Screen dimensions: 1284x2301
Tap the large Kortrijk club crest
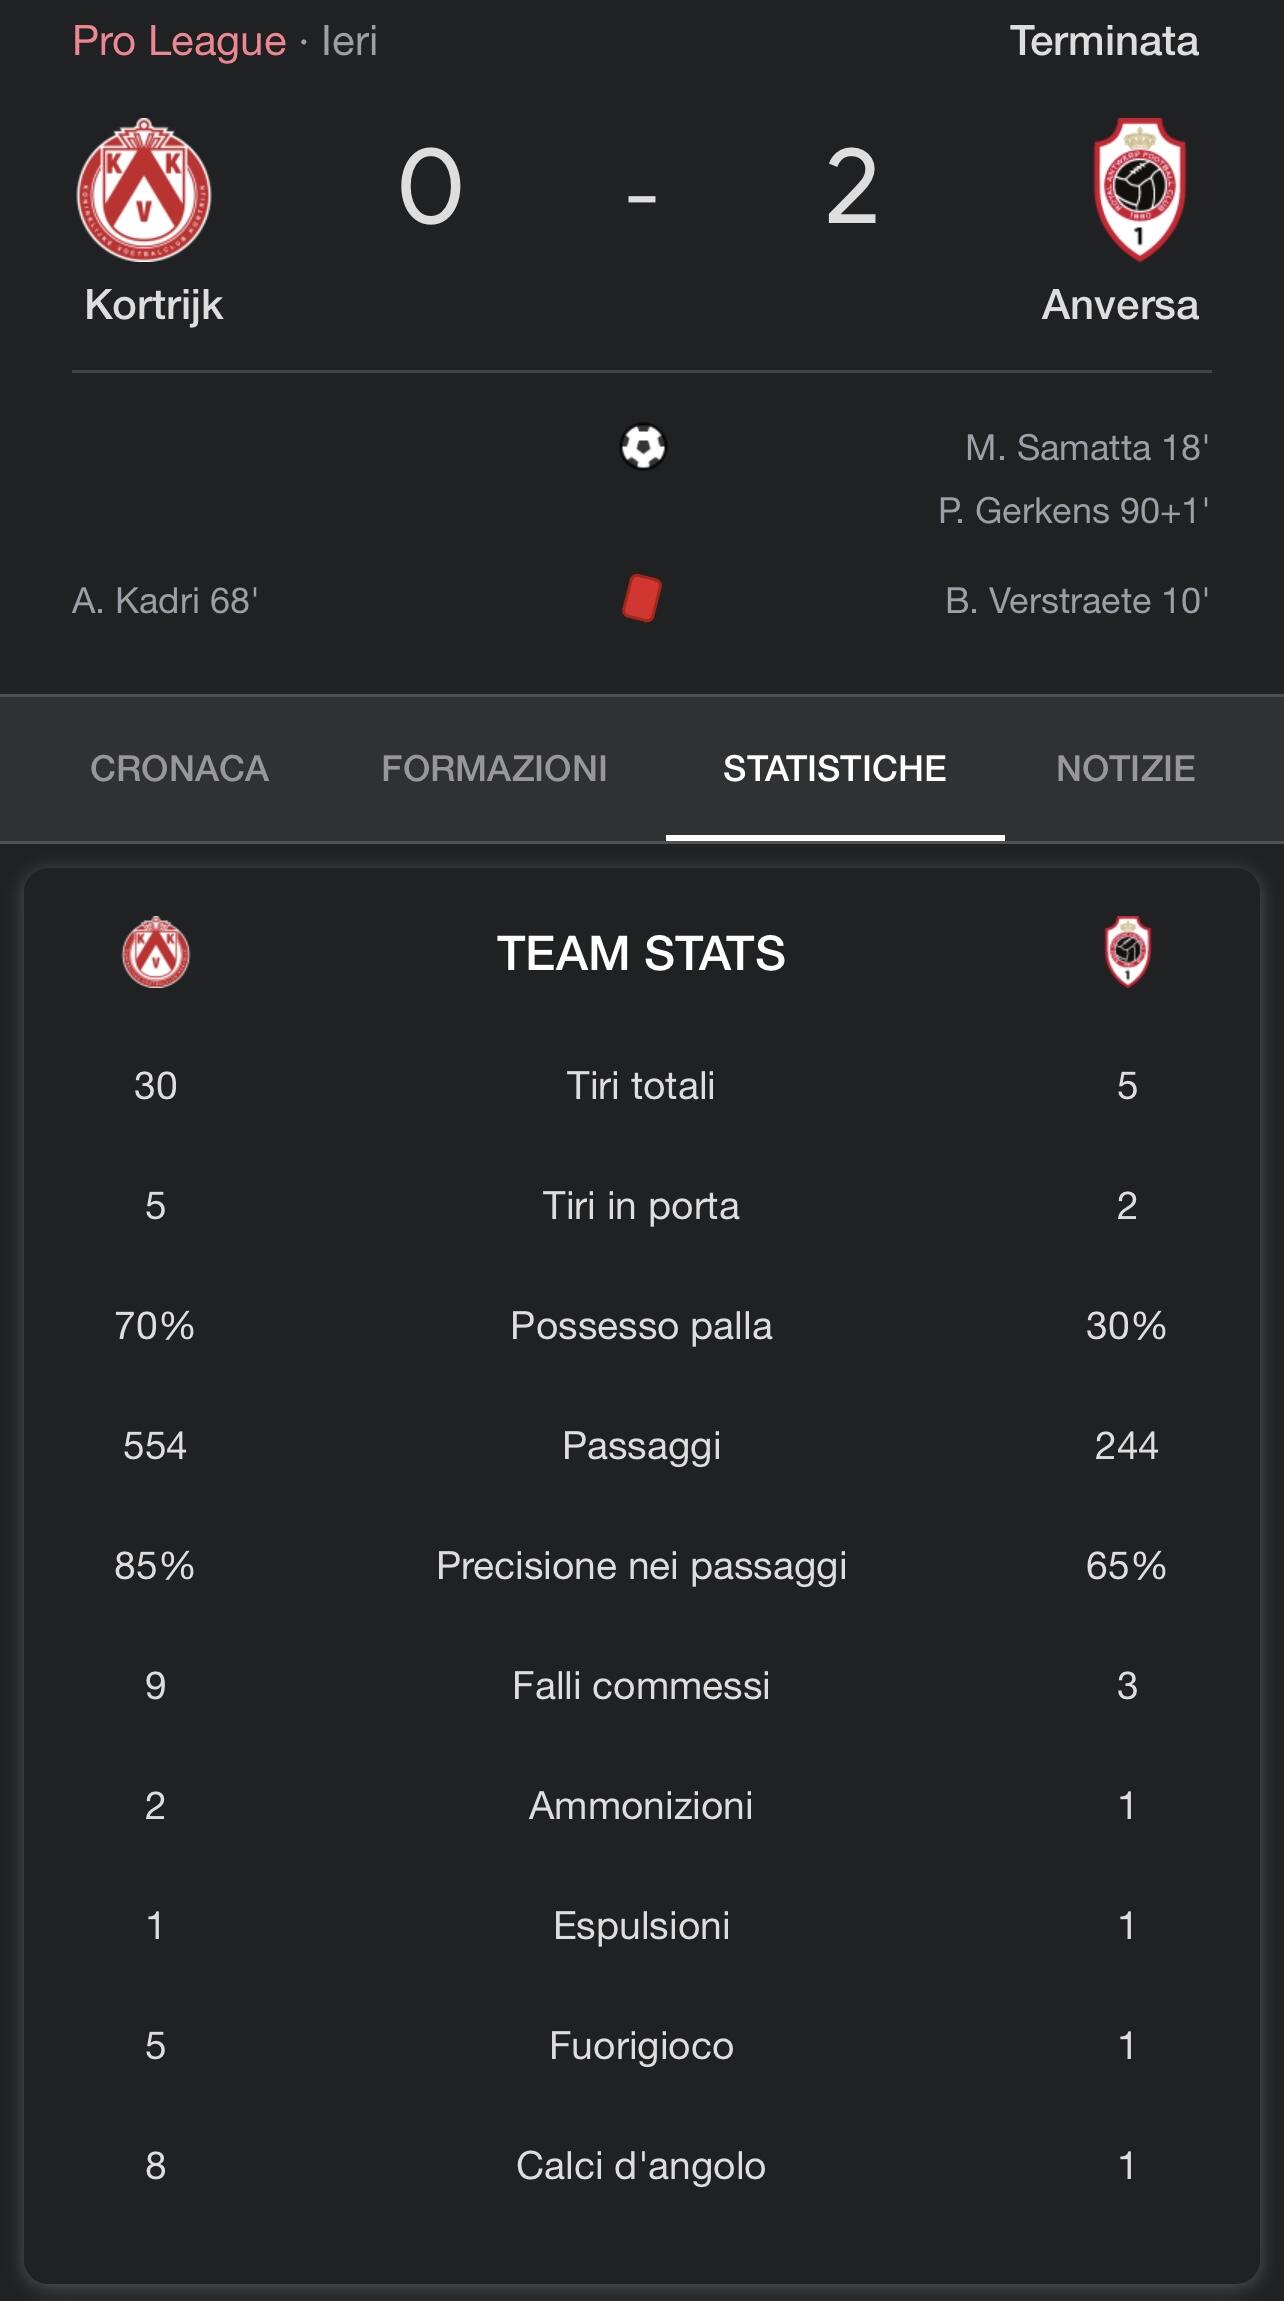click(x=144, y=190)
